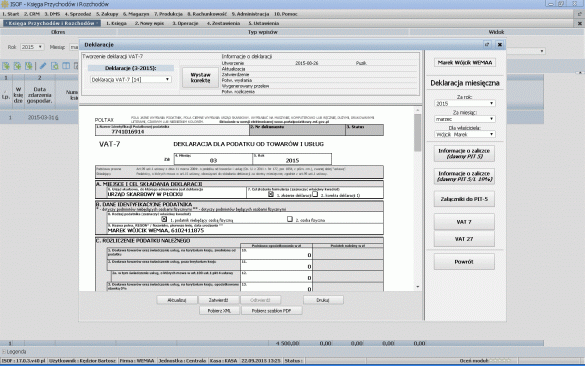
Task: Open the Widok dropdown behind the dialog
Action: (526, 51)
